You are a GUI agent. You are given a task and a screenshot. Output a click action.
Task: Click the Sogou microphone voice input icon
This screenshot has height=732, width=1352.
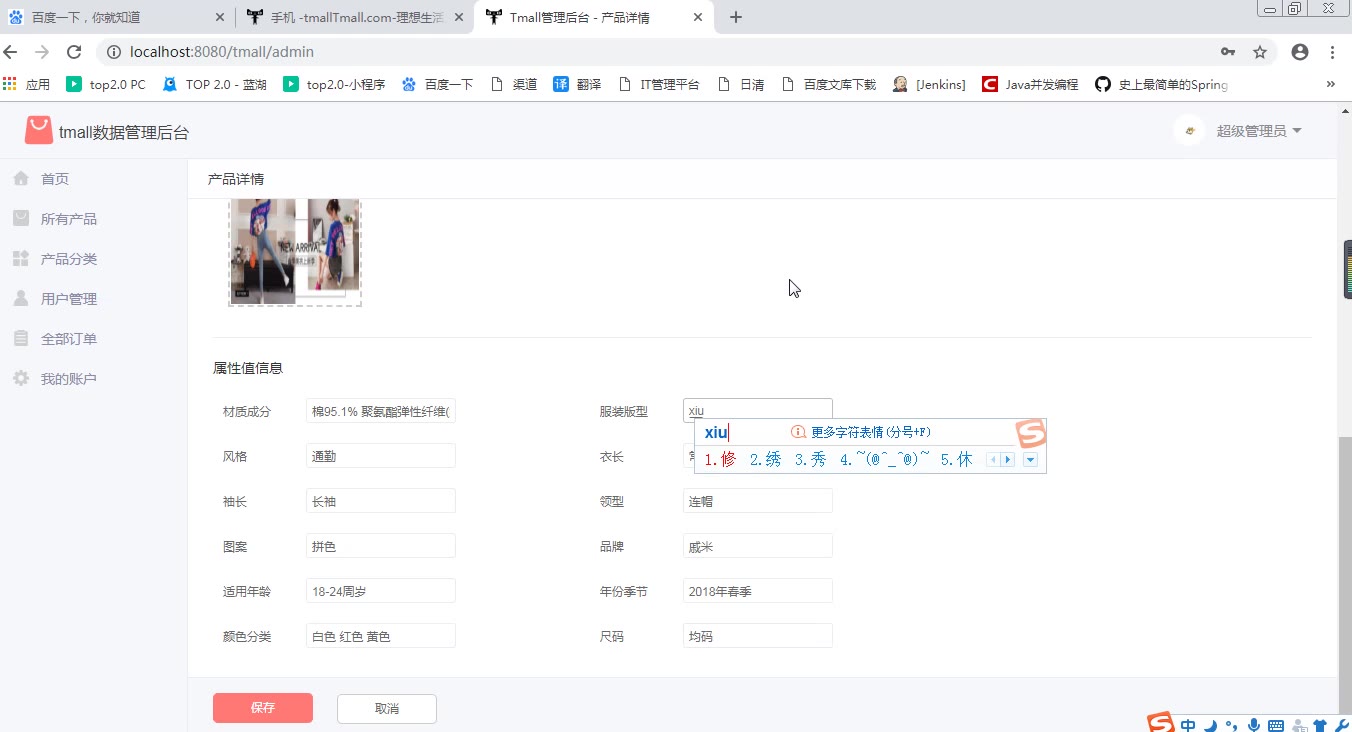(x=1254, y=725)
